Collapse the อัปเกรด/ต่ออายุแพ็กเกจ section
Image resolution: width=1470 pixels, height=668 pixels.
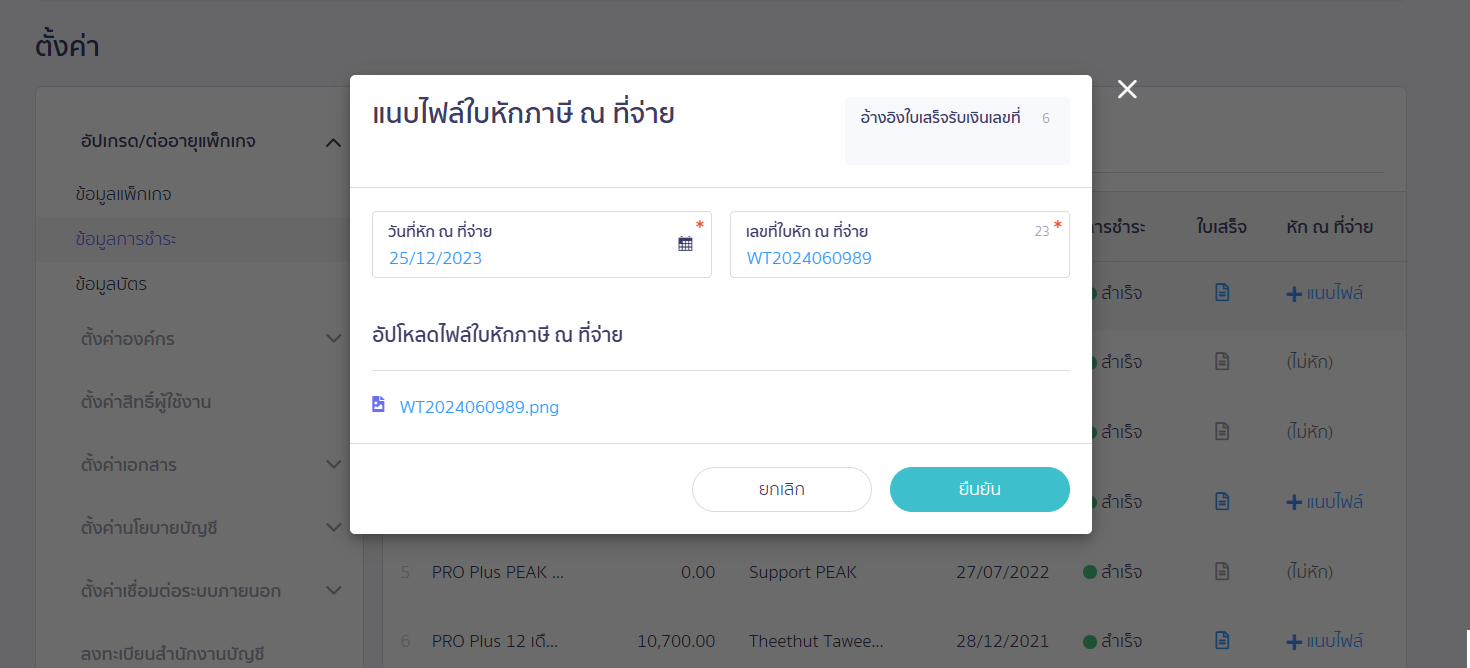[334, 143]
